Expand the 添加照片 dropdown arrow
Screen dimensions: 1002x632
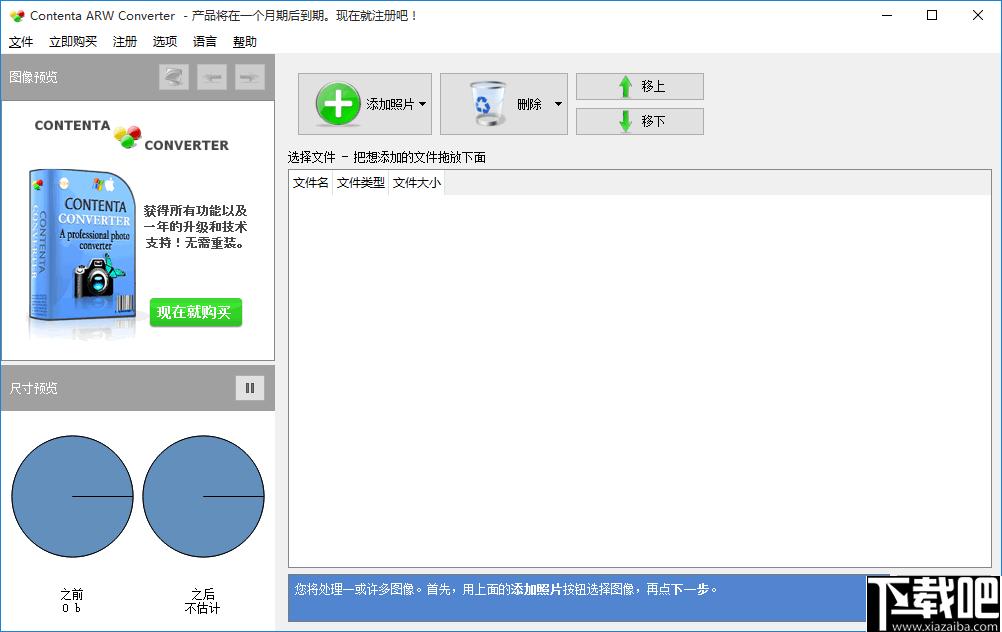coord(422,104)
